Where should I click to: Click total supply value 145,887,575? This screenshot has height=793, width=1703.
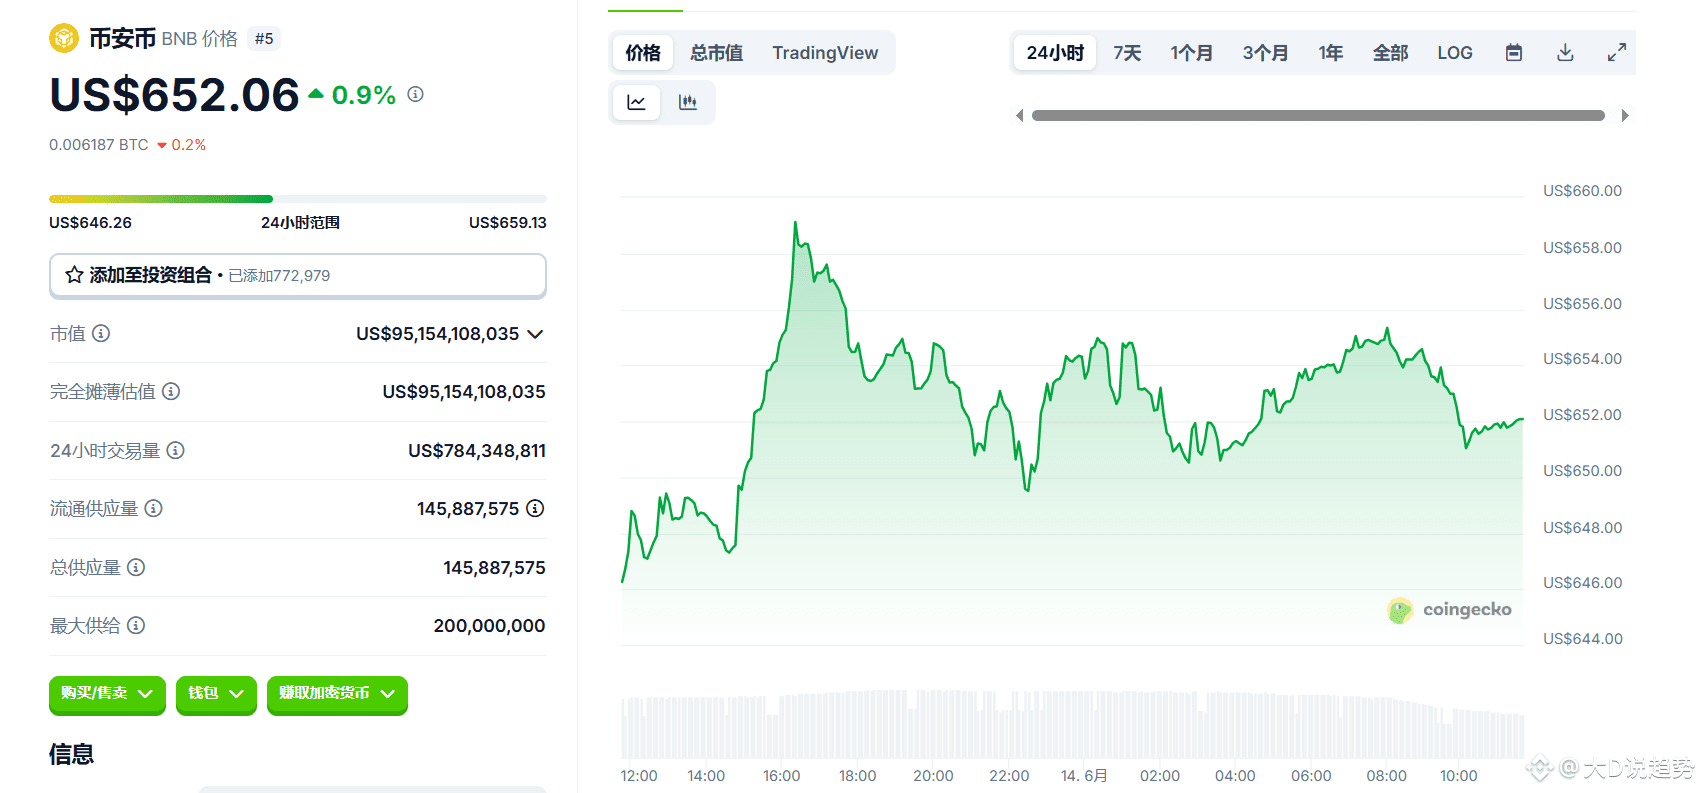click(494, 568)
